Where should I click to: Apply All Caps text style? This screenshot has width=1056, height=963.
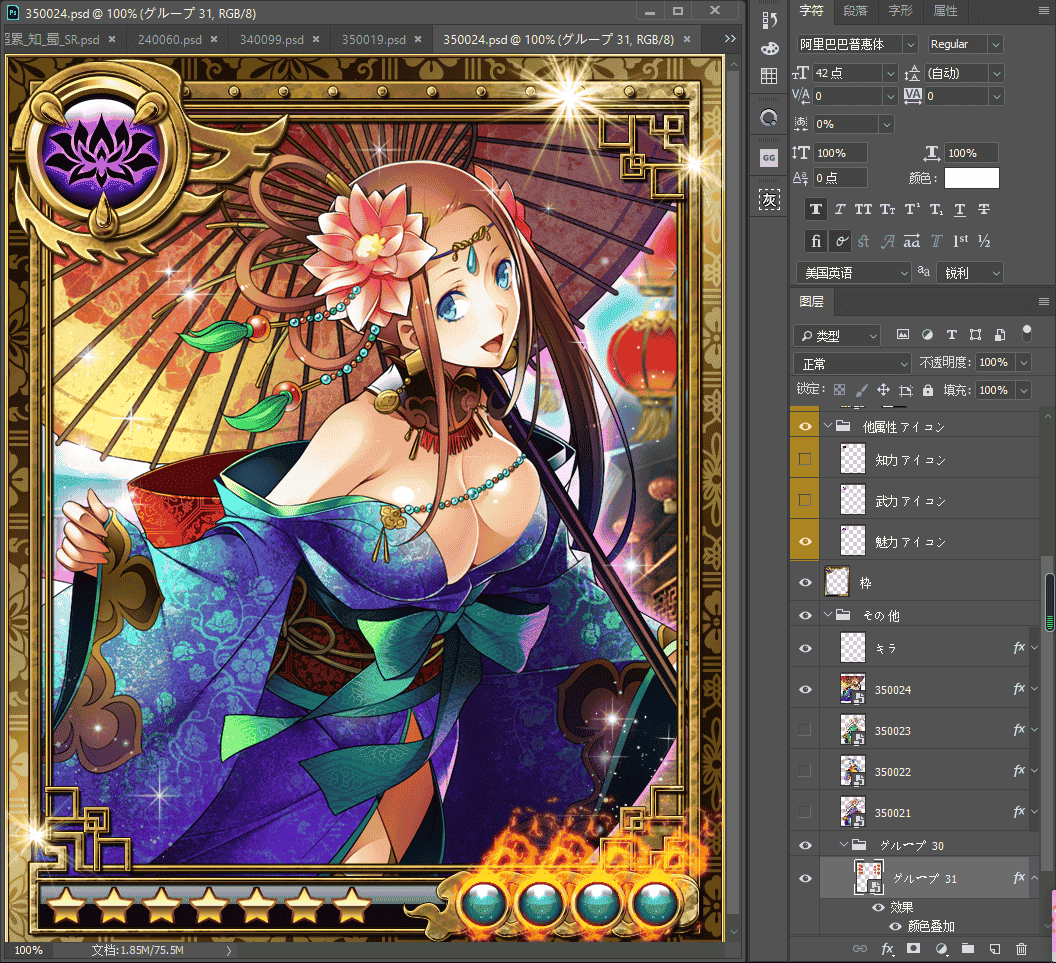[863, 209]
